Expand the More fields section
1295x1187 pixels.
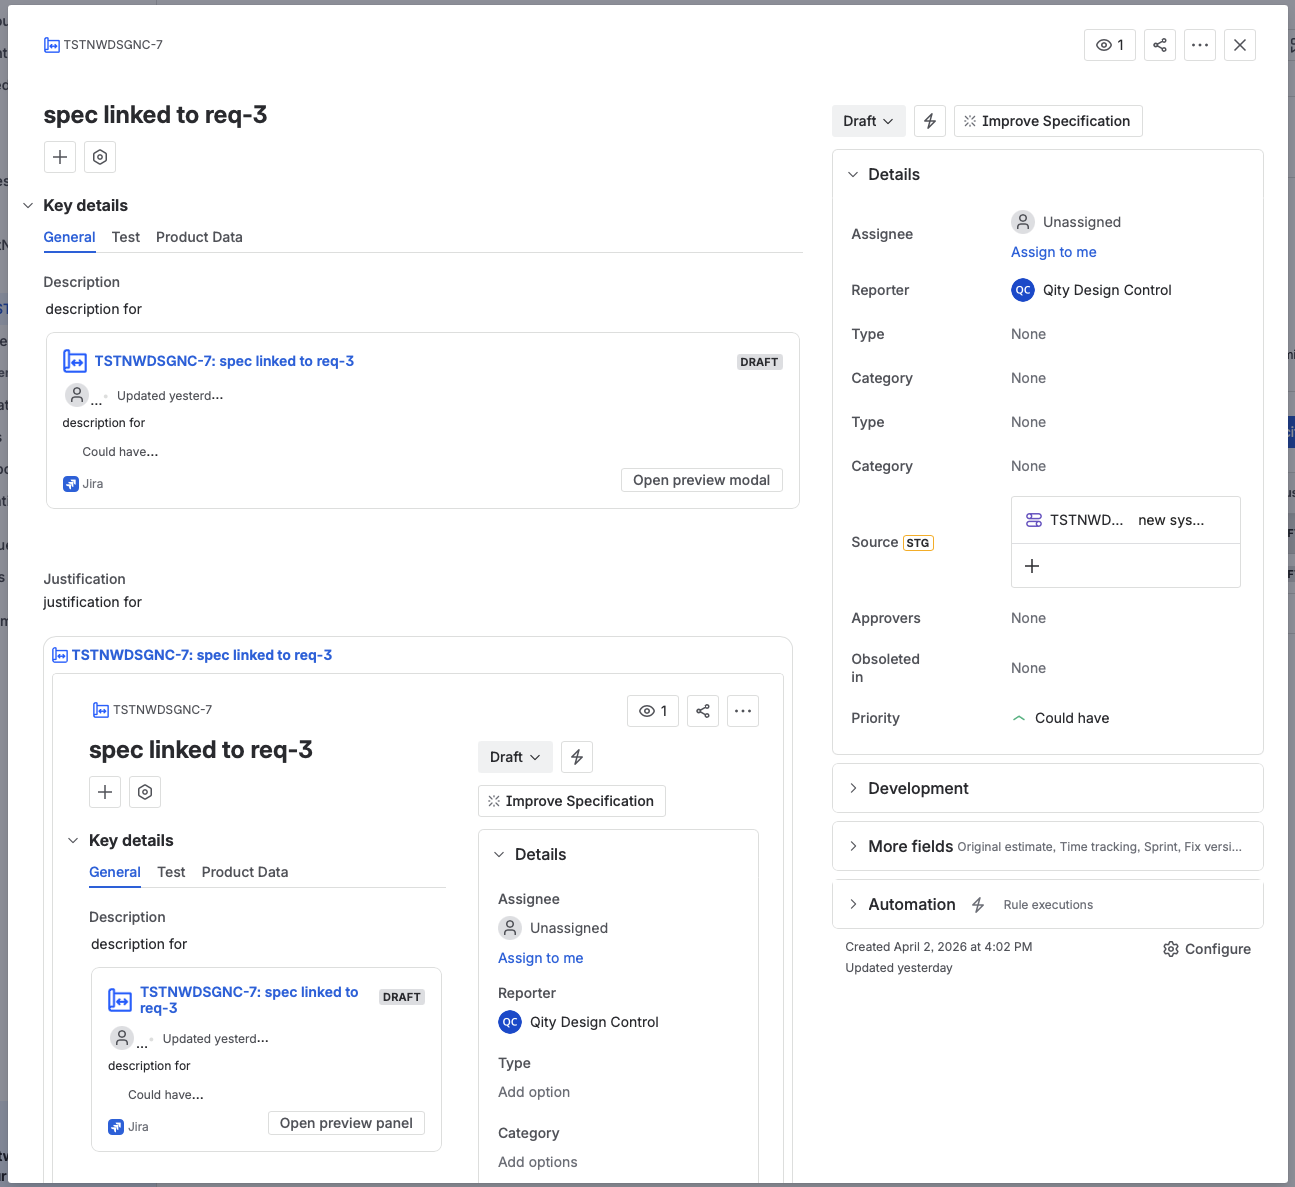pyautogui.click(x=853, y=846)
